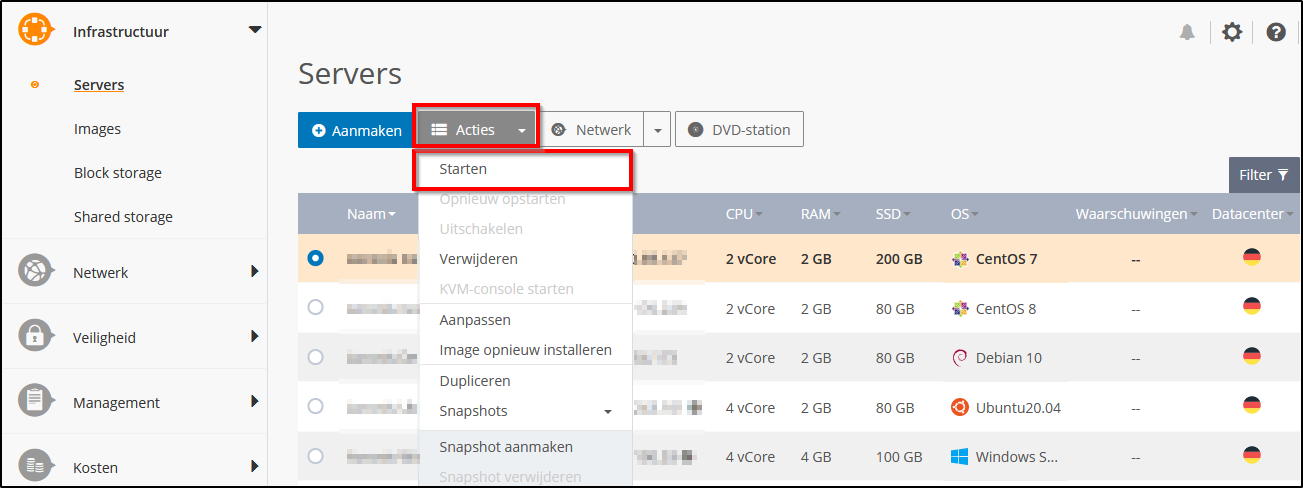Select the Debian 10 server radio button

click(316, 357)
